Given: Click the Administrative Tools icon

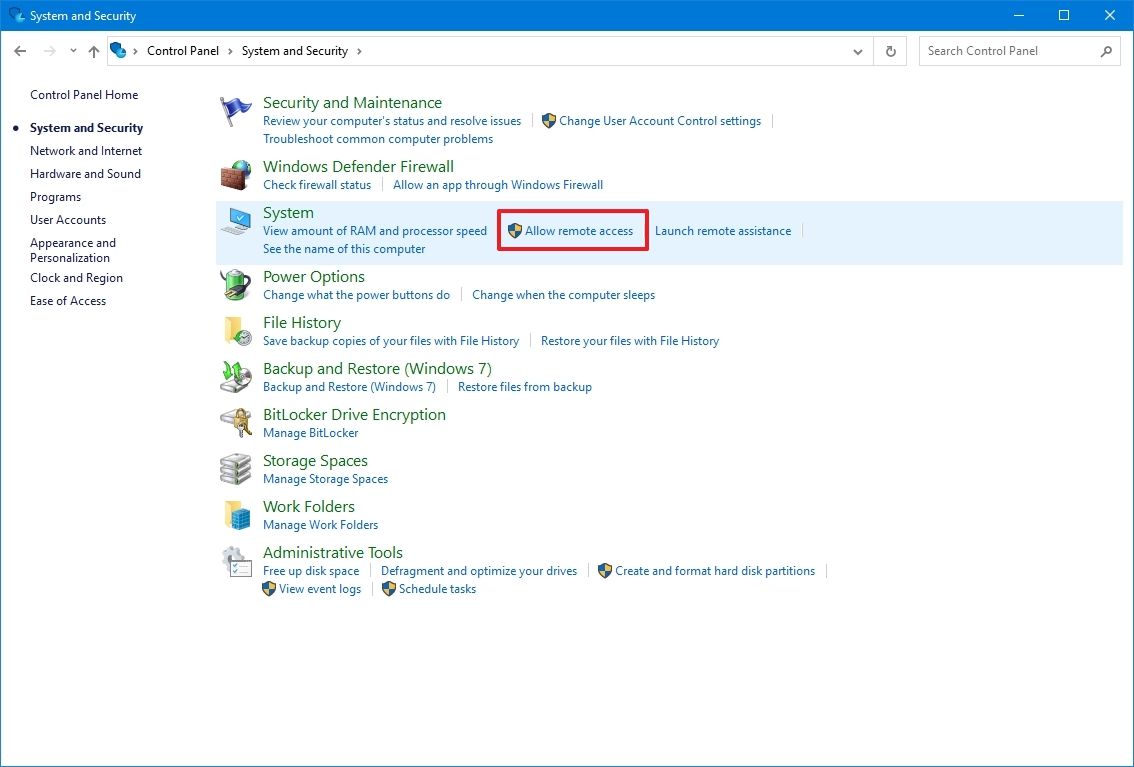Looking at the screenshot, I should 235,561.
